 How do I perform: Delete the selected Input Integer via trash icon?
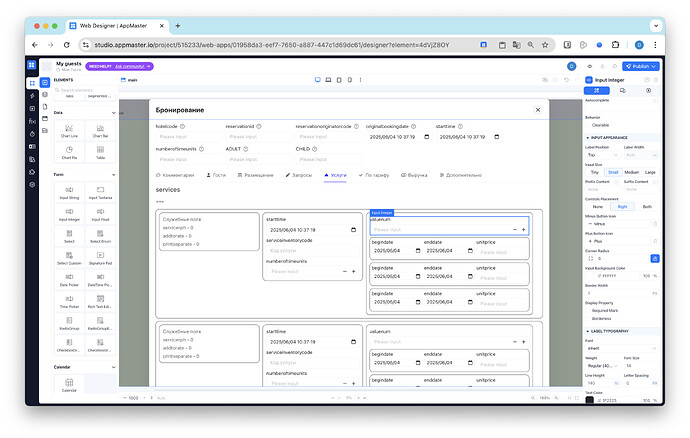(656, 80)
